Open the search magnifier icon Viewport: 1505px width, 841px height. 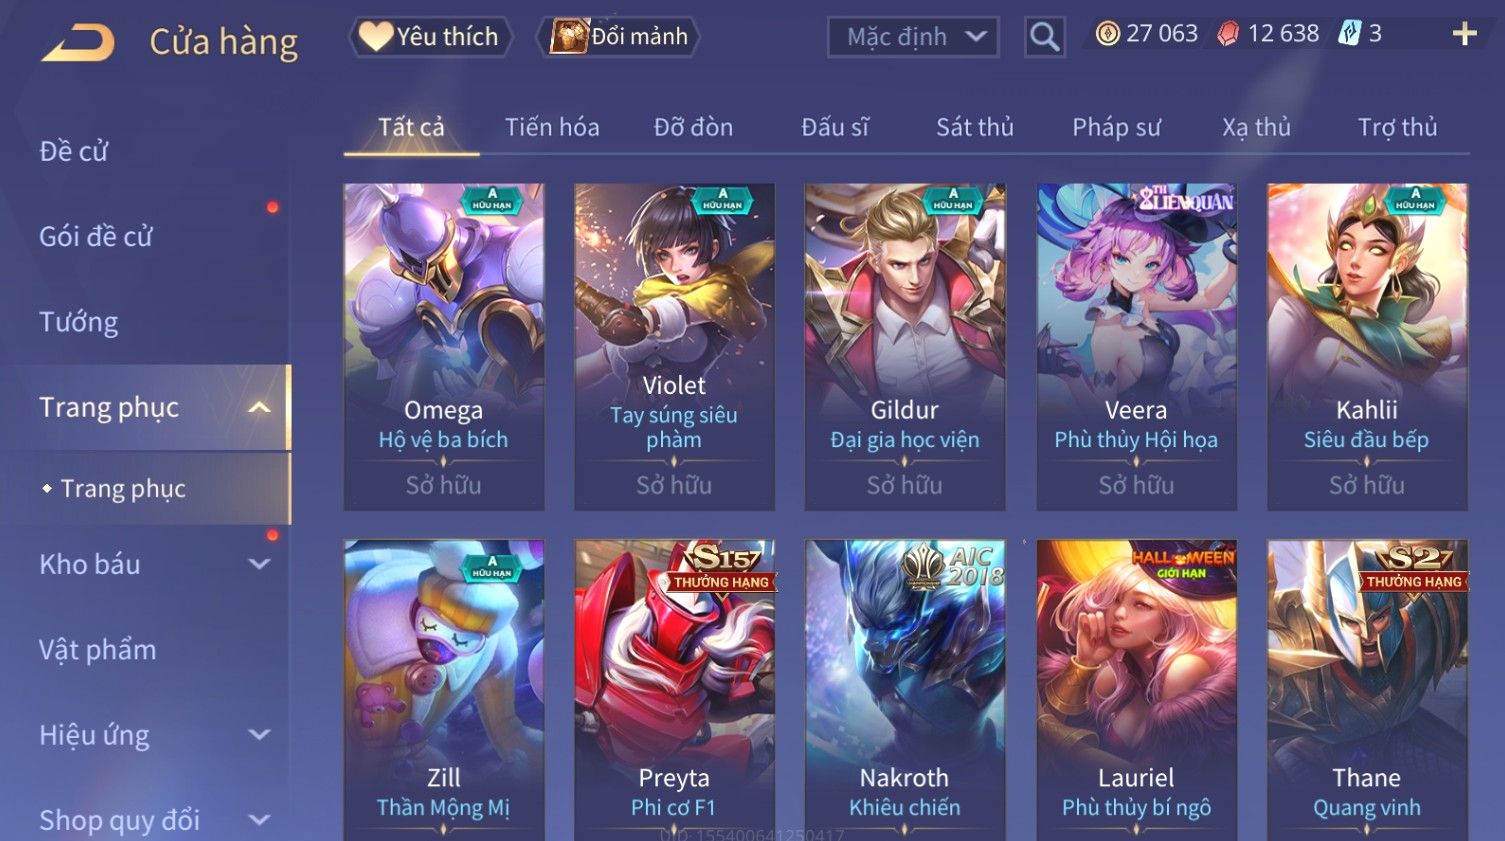pos(1044,37)
